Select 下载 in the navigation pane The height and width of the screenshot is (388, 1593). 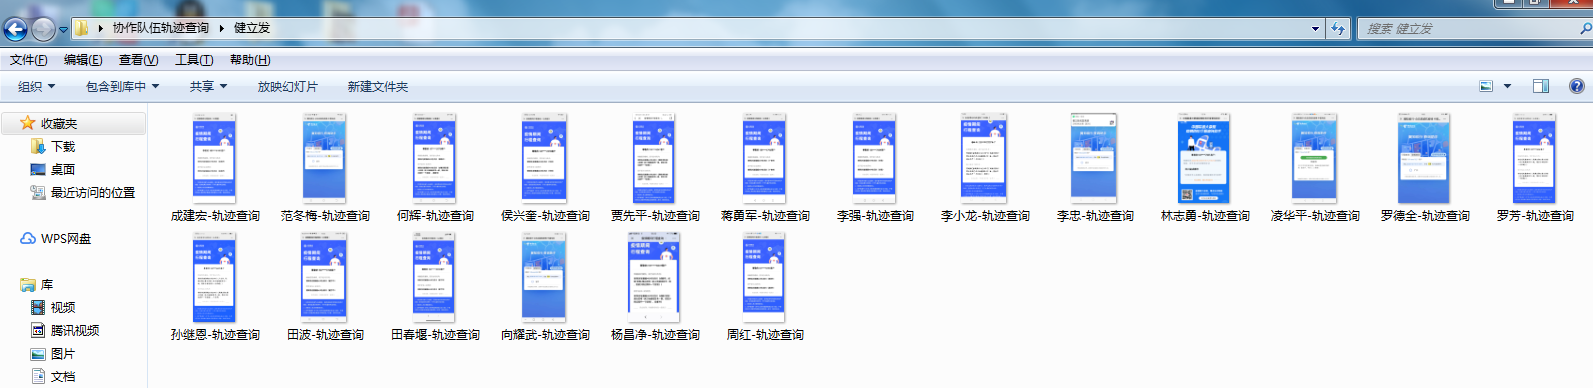pyautogui.click(x=63, y=147)
